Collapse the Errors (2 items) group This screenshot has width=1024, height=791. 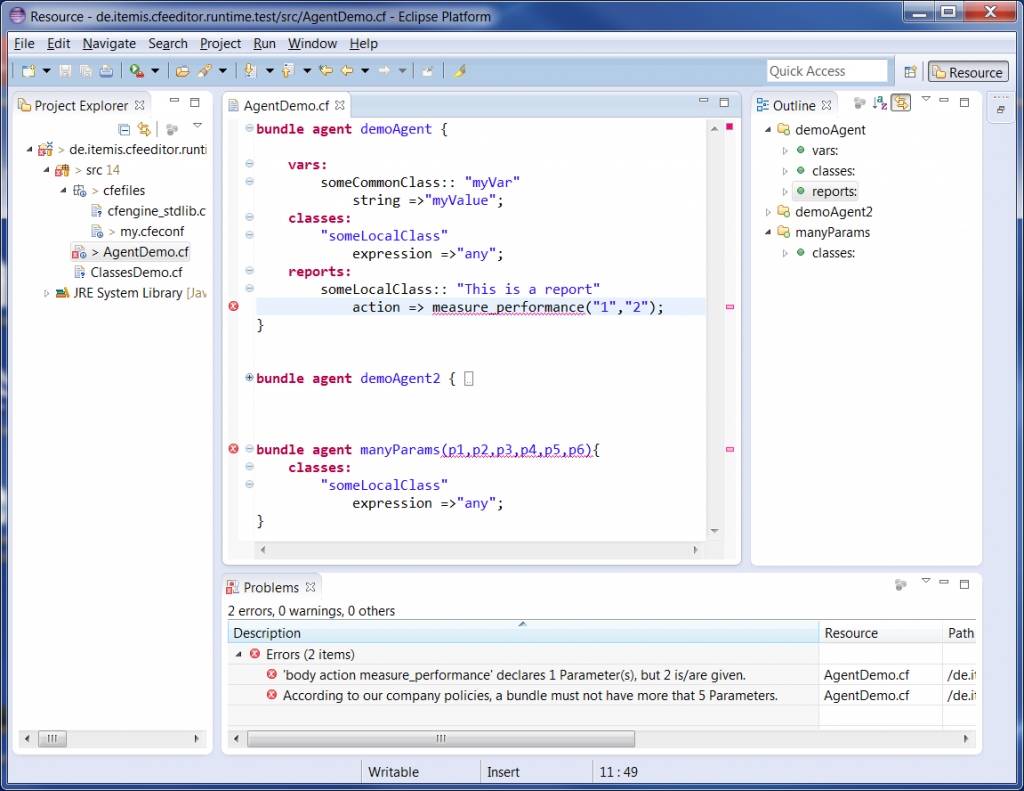click(x=238, y=655)
